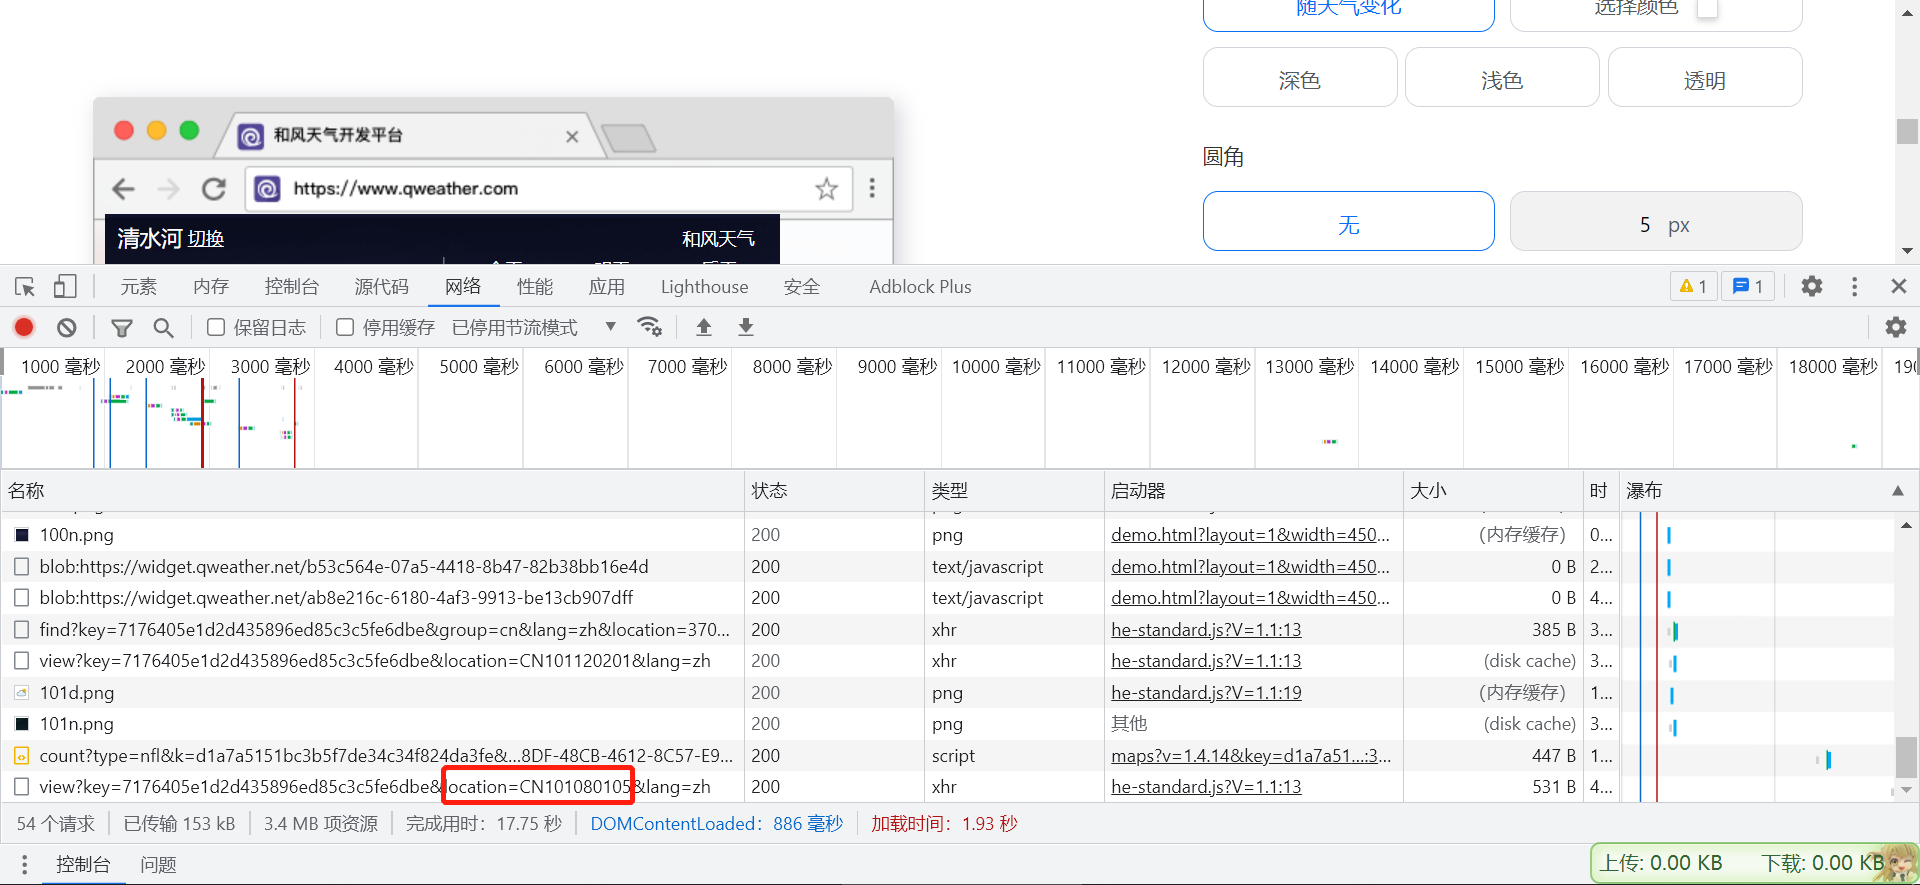
Task: Open the network filter funnel
Action: point(122,327)
